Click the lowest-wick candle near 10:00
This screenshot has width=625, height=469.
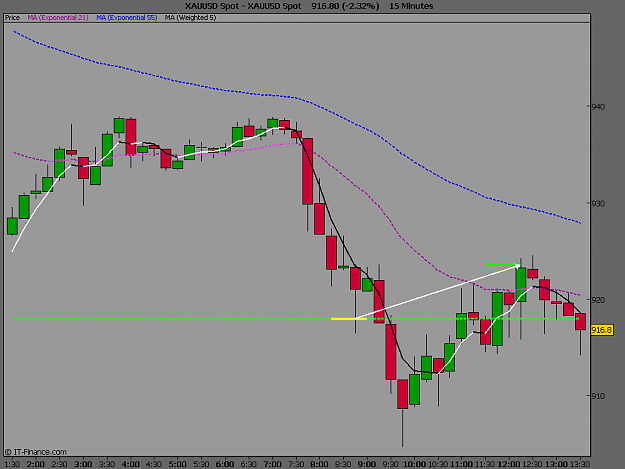[x=403, y=394]
